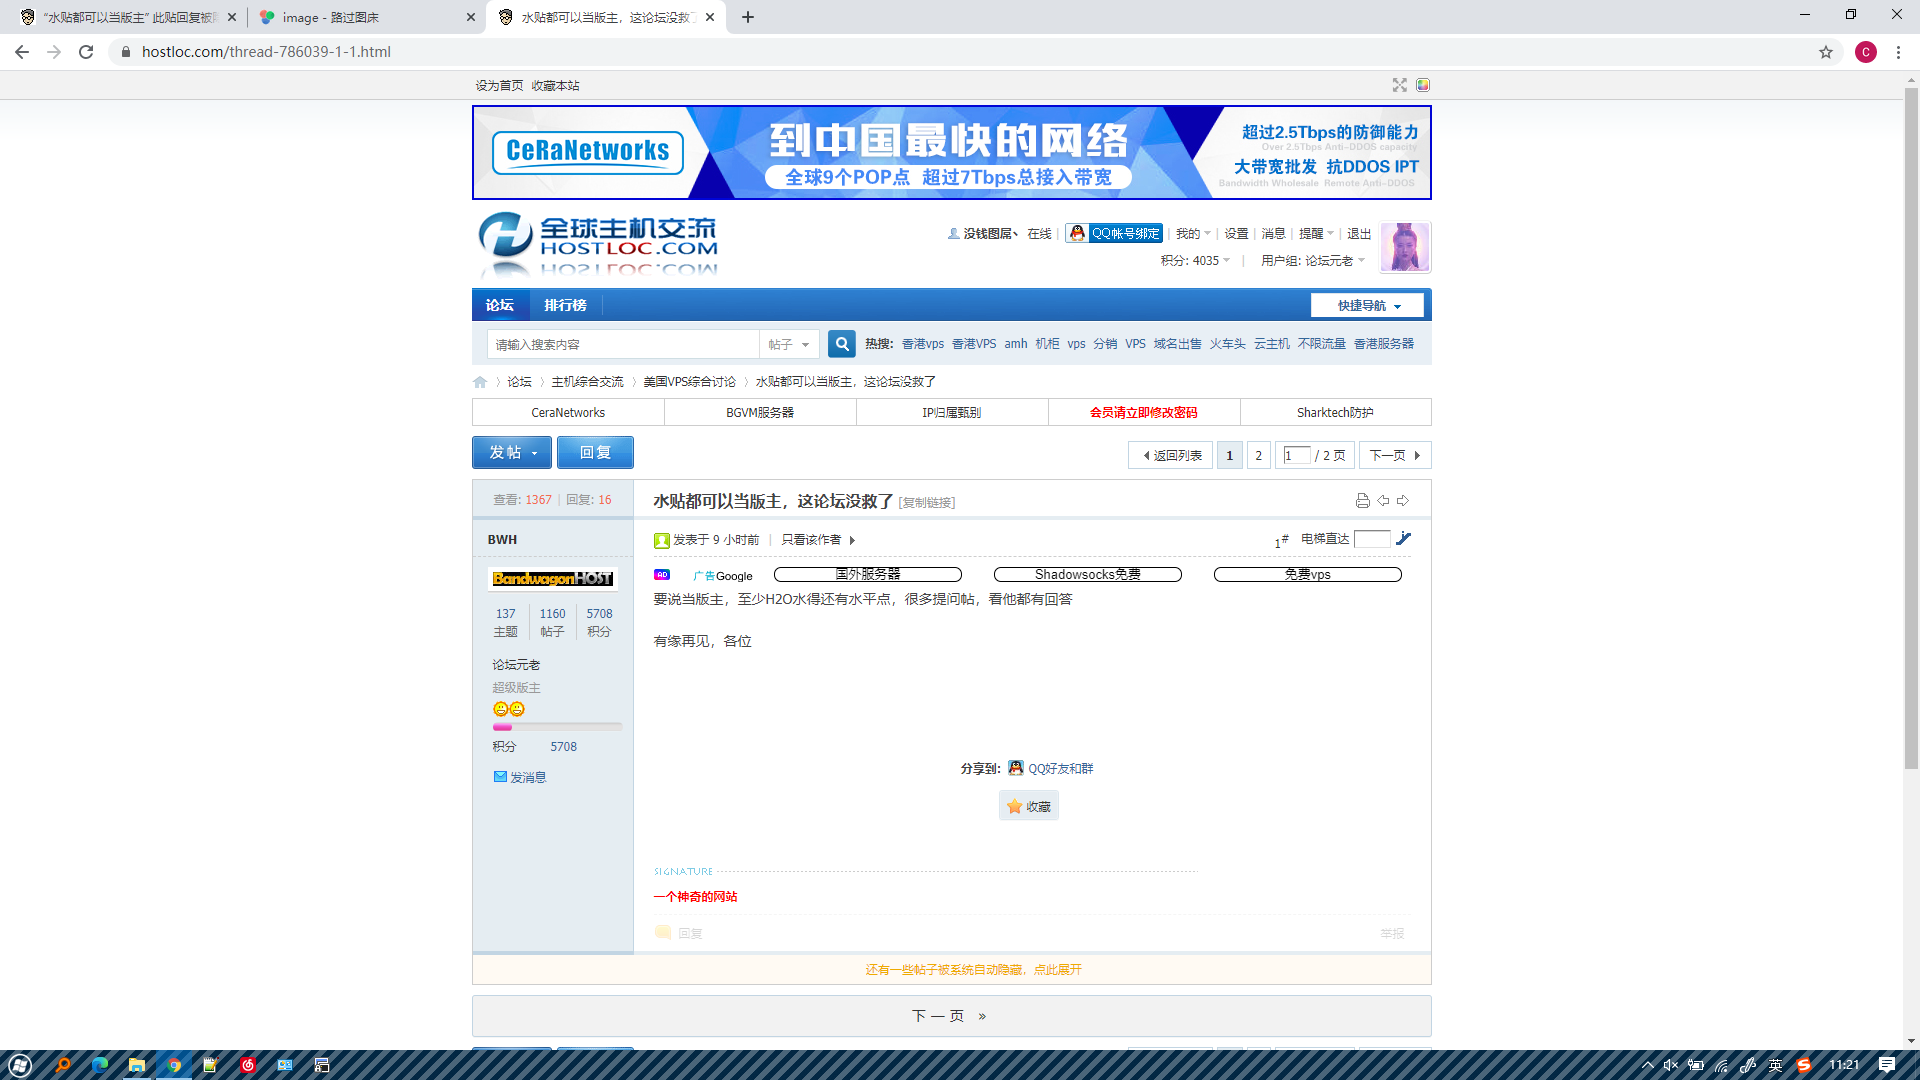Click the 回复 reply button
The image size is (1920, 1080).
click(595, 453)
